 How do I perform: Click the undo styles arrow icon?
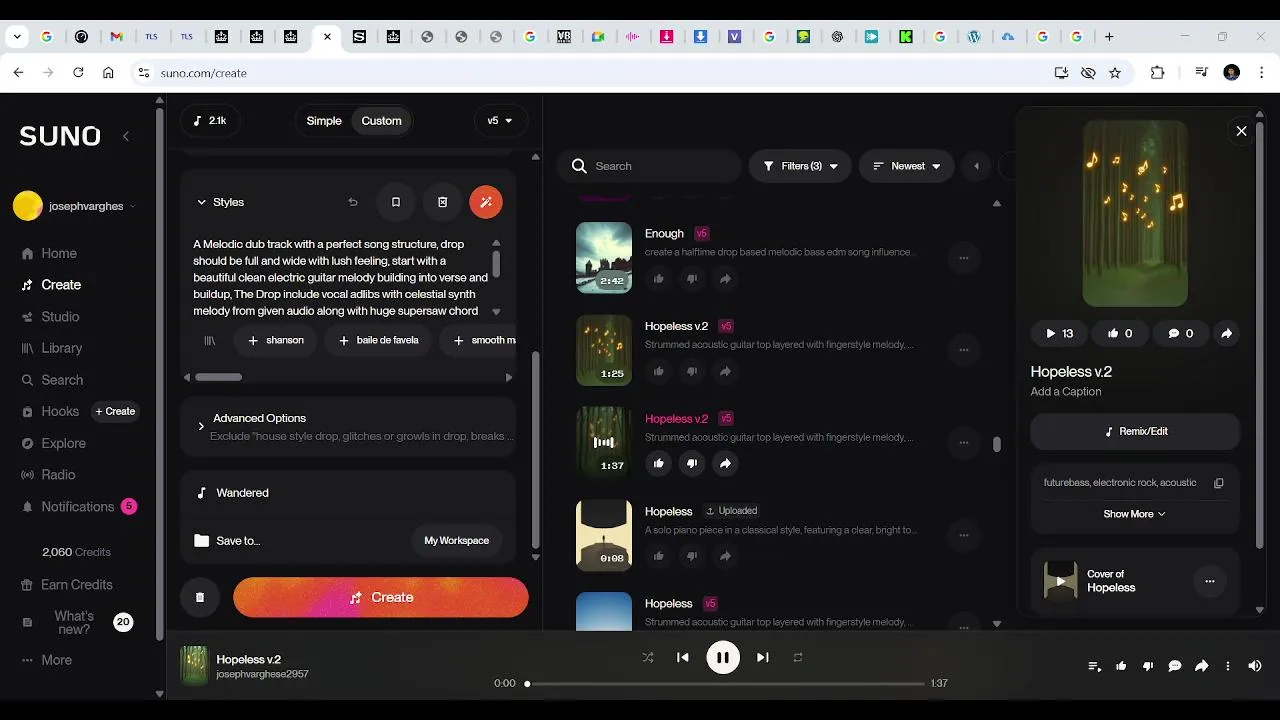click(352, 202)
